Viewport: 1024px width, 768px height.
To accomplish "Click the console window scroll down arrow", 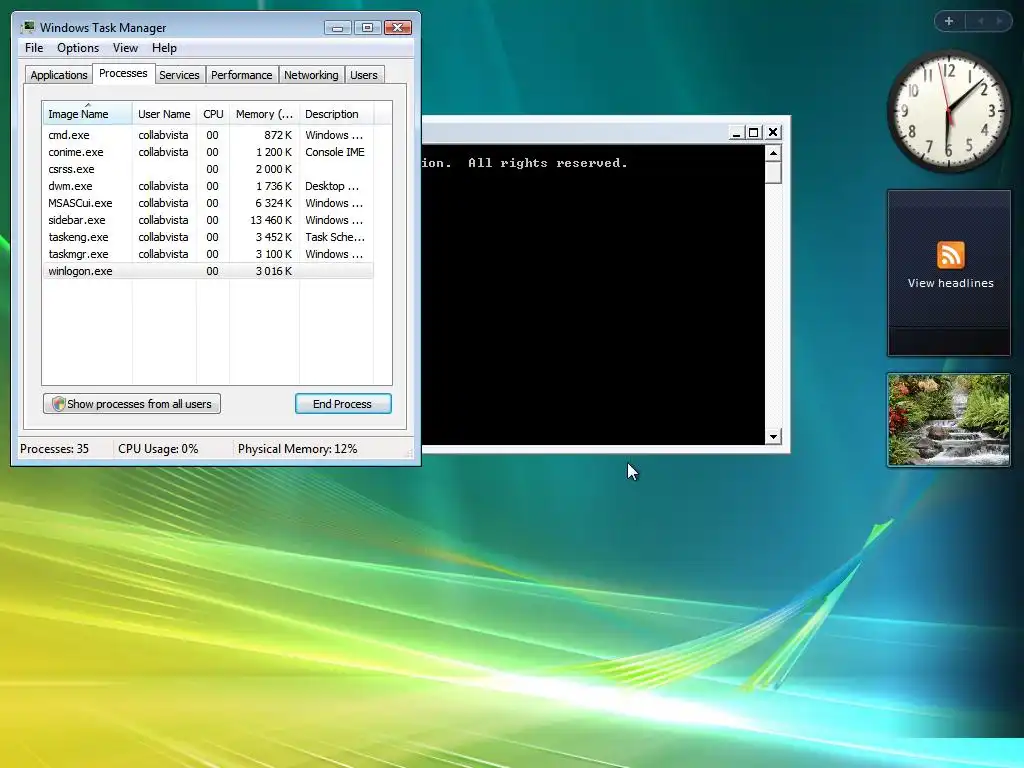I will coord(773,437).
